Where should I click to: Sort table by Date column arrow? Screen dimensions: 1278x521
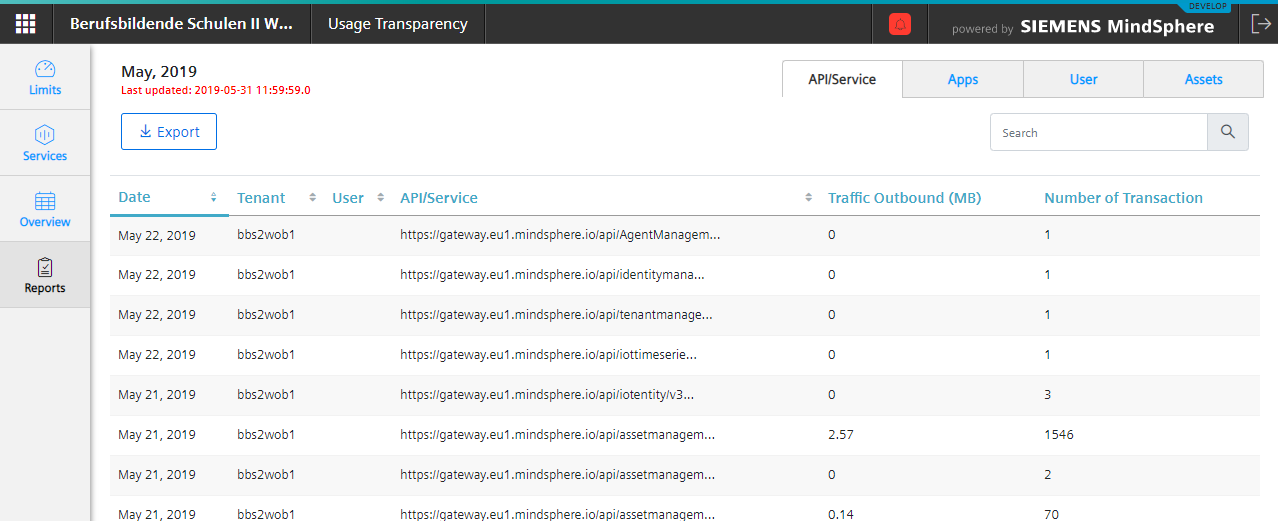coord(214,198)
